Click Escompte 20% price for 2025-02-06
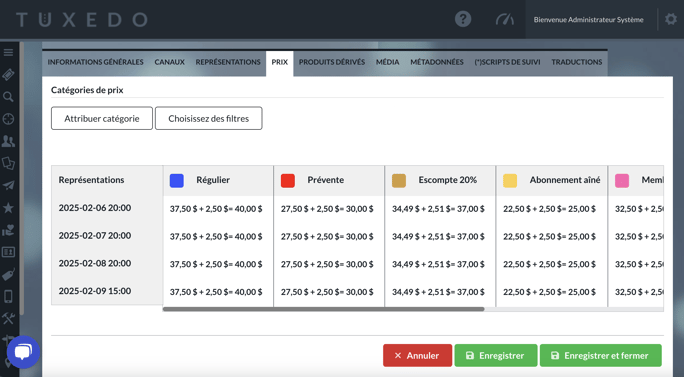Screen dimensions: 684x377 (x=438, y=209)
